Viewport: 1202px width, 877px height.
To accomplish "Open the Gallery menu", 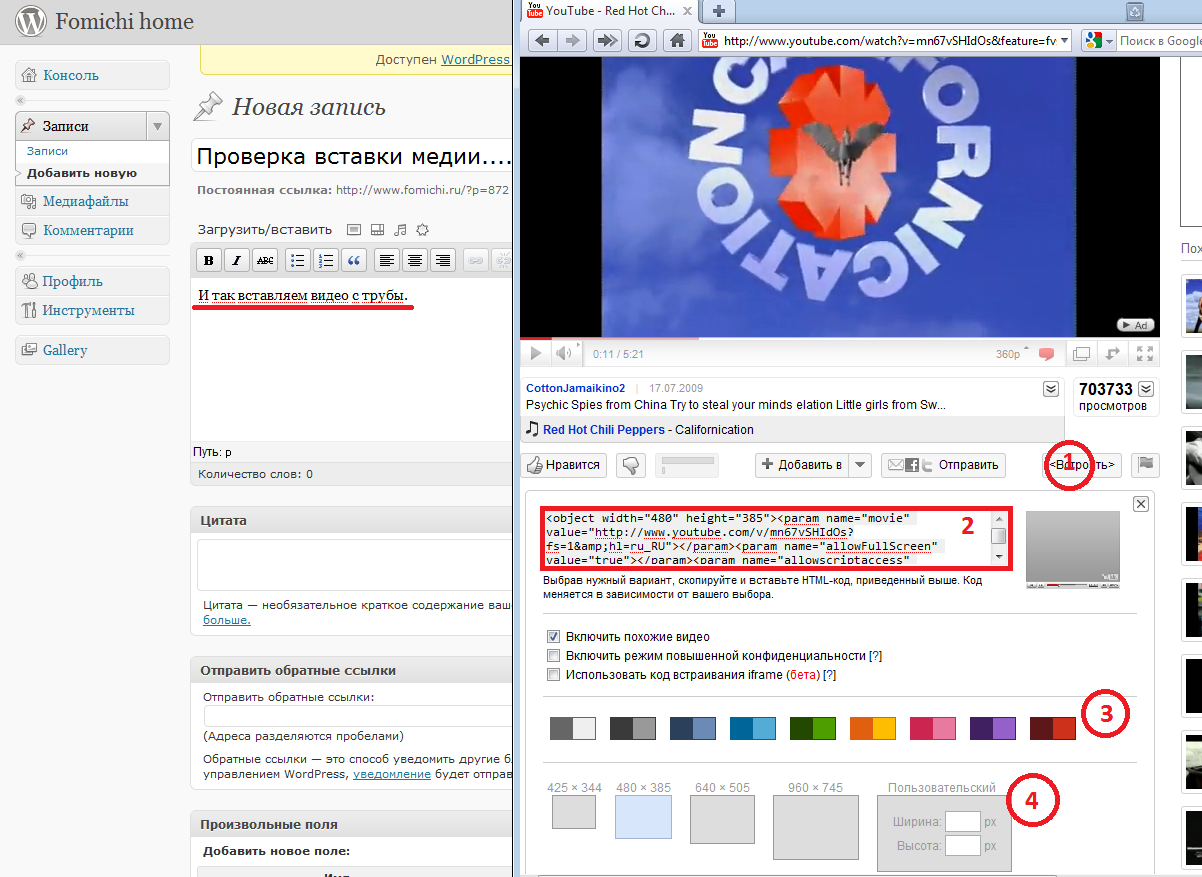I will 92,350.
